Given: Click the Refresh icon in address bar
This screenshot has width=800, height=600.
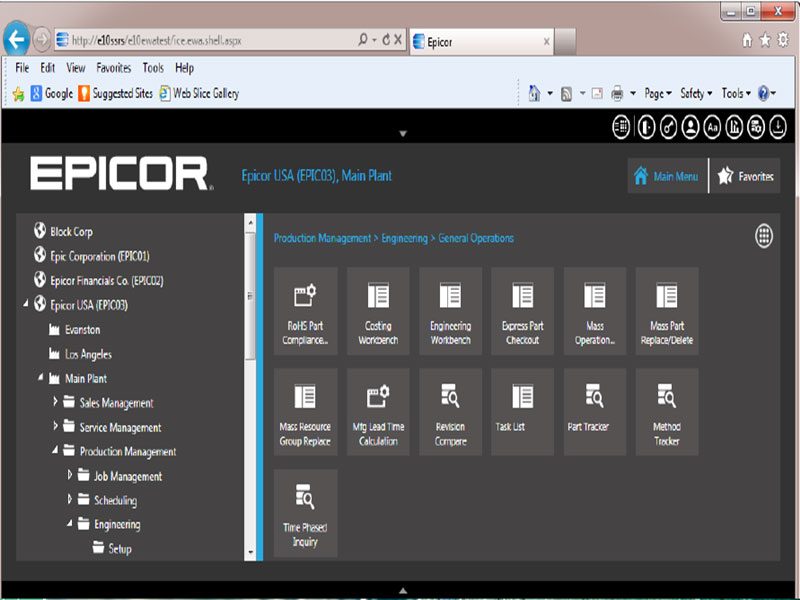Looking at the screenshot, I should click(386, 39).
